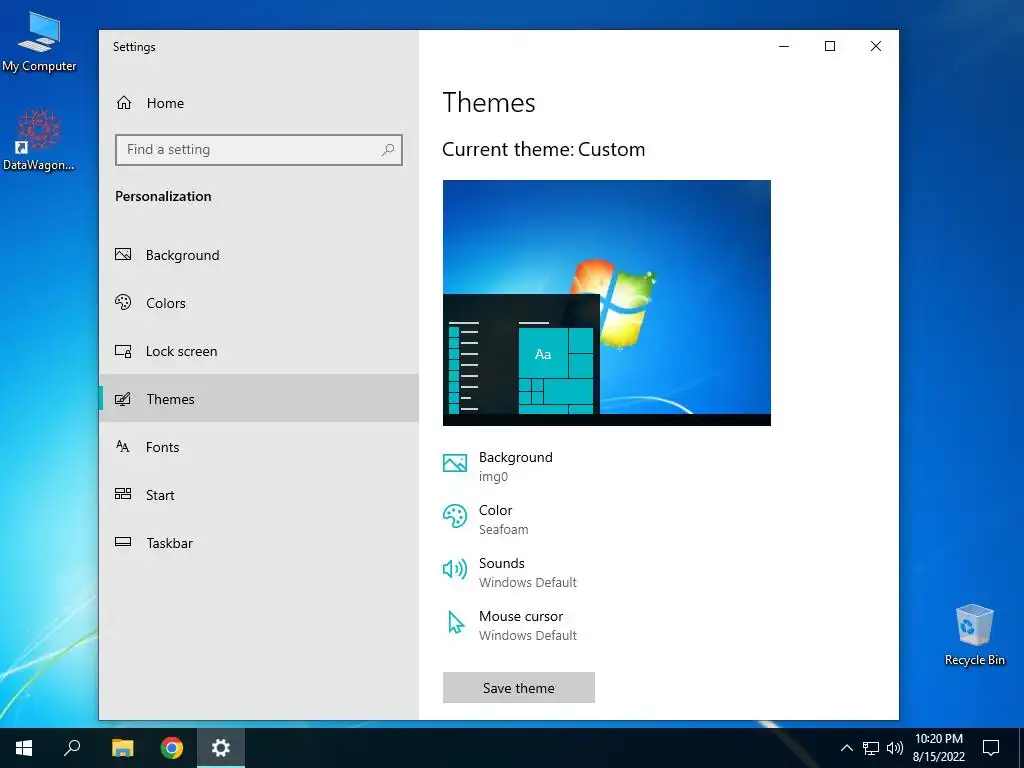
Task: Click the current theme preview image
Action: (x=607, y=303)
